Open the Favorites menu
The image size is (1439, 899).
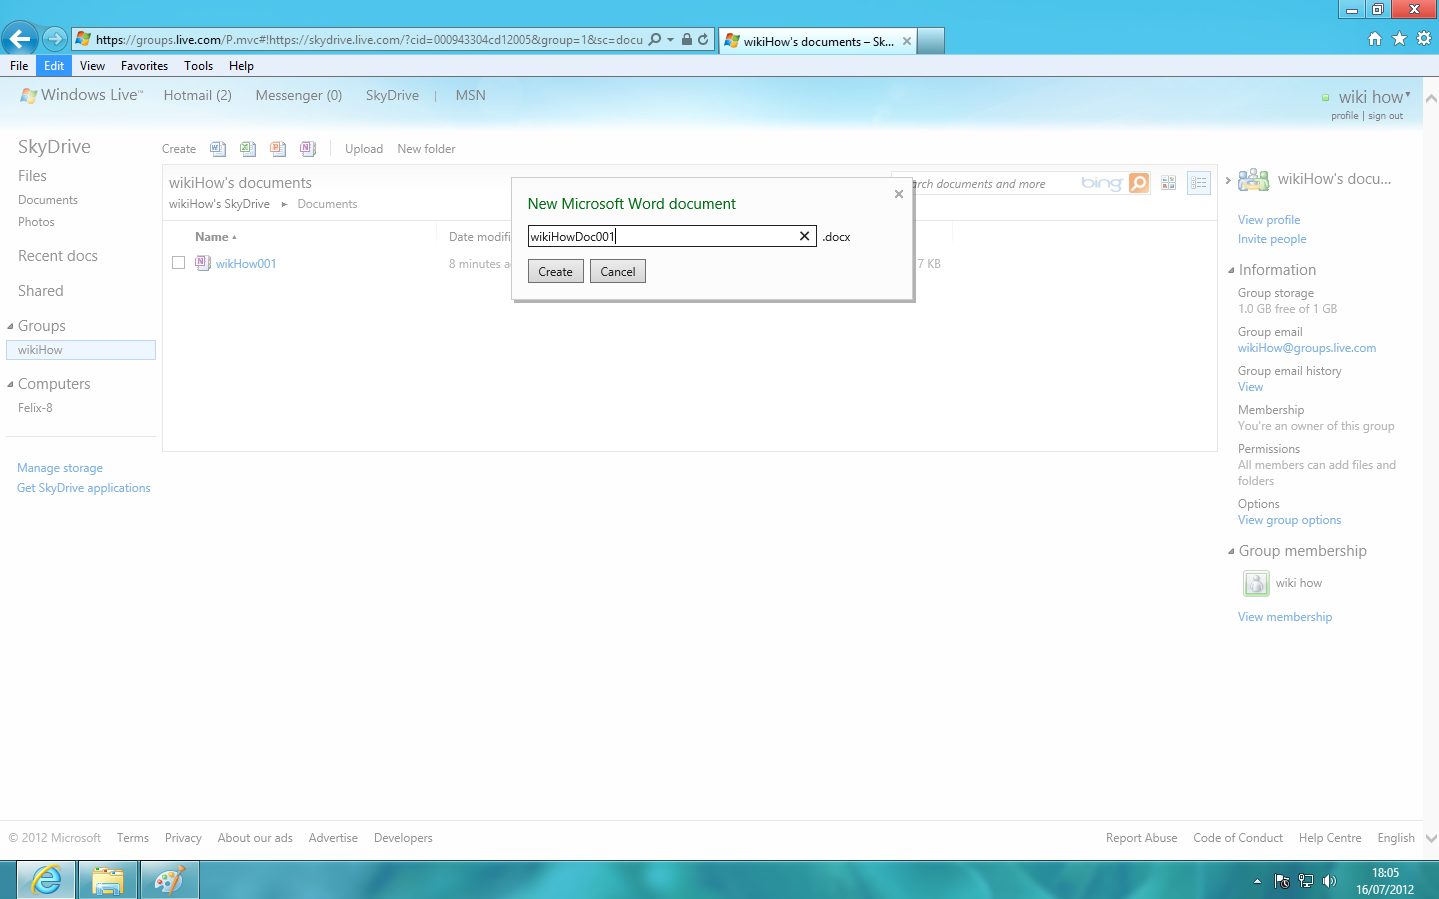coord(144,66)
